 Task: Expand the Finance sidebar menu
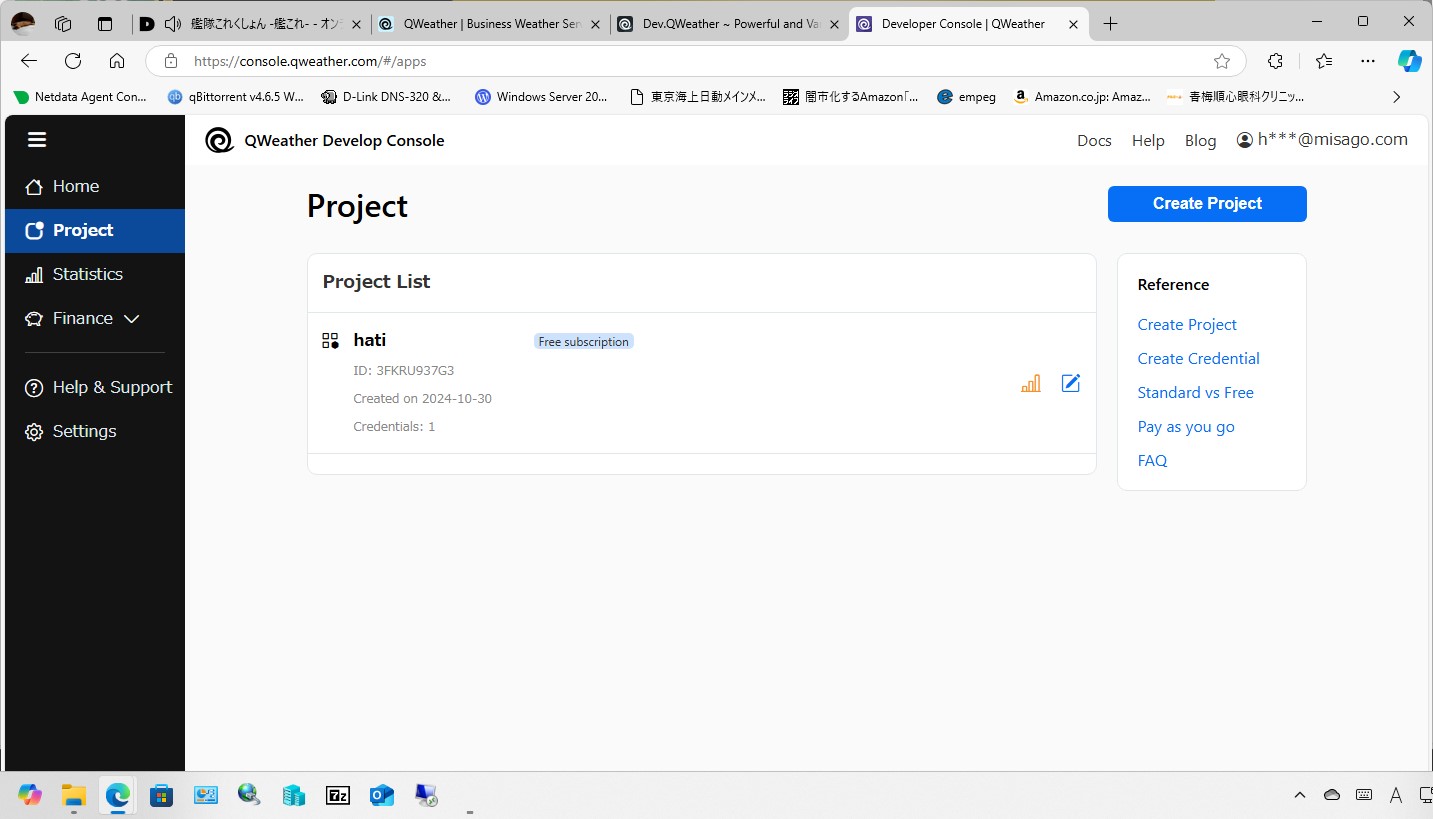click(95, 318)
